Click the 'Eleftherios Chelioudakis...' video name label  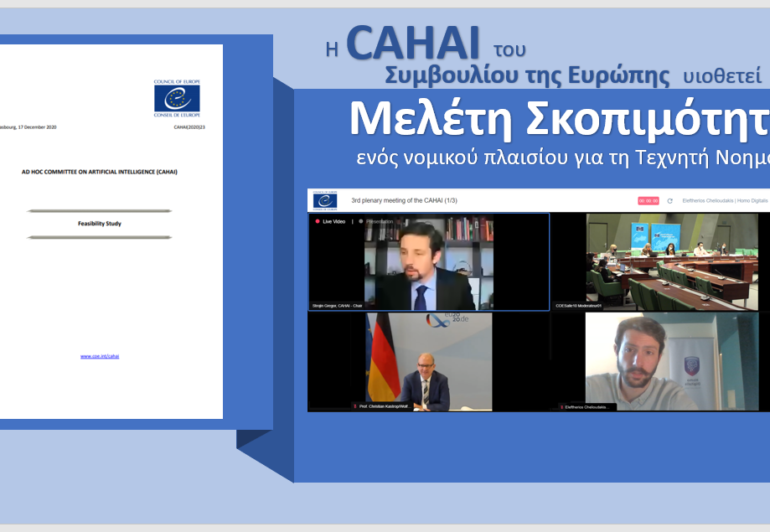click(587, 407)
